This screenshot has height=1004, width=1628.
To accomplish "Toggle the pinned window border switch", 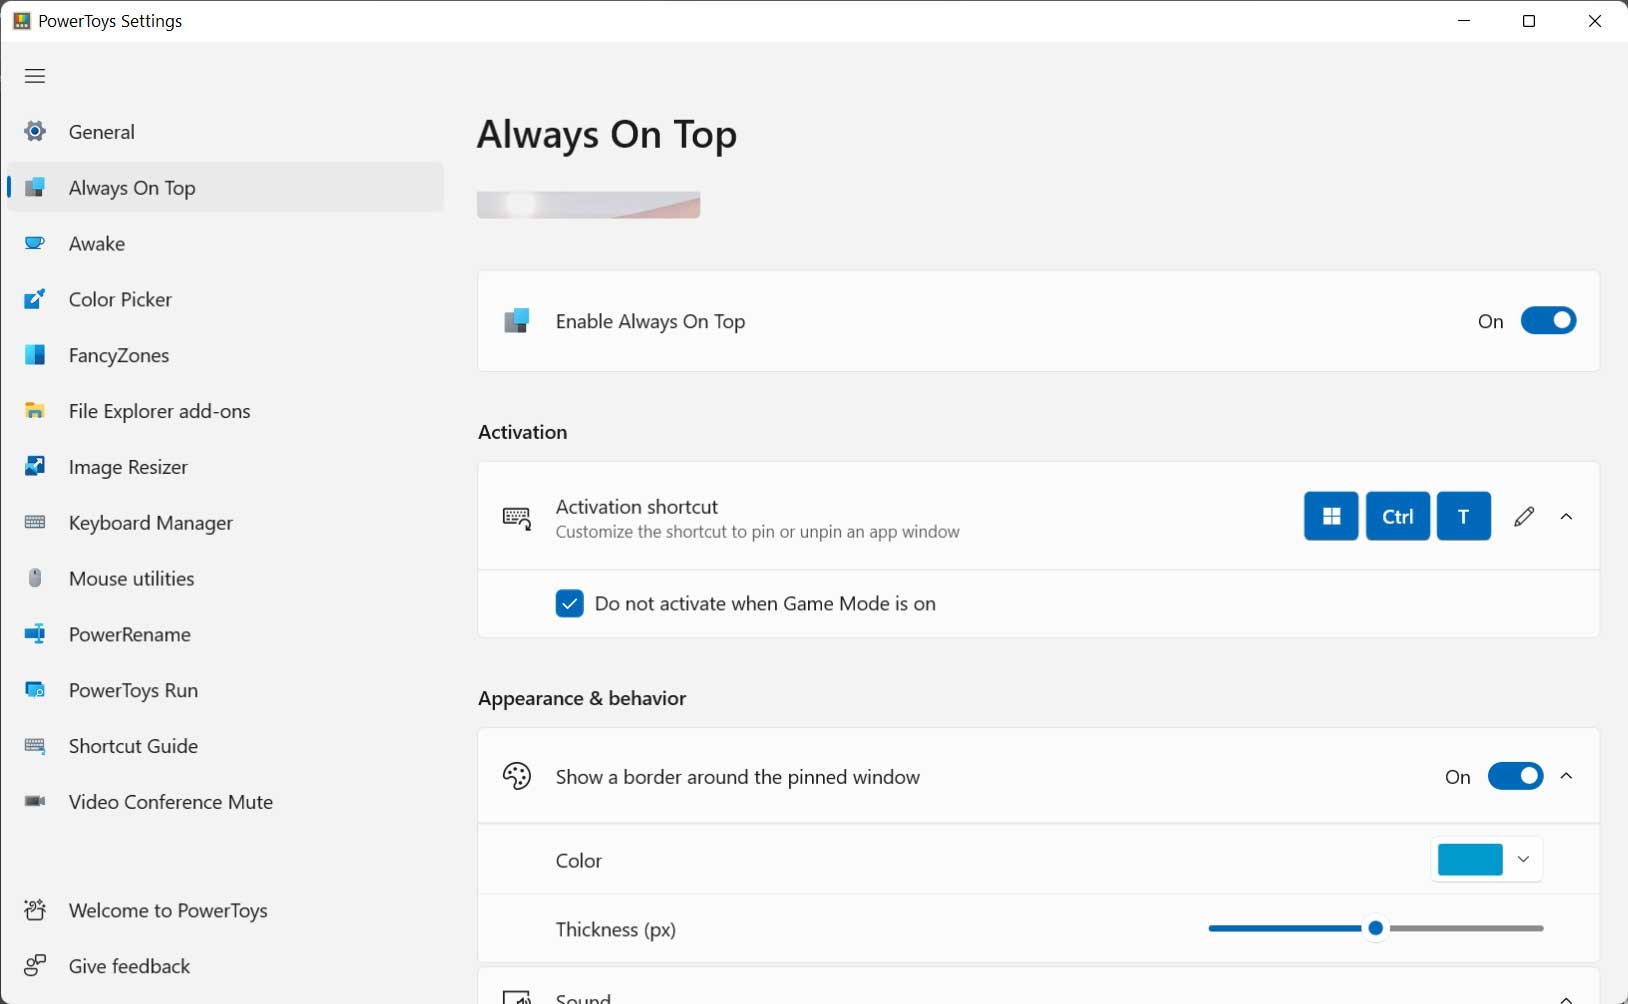I will point(1515,776).
